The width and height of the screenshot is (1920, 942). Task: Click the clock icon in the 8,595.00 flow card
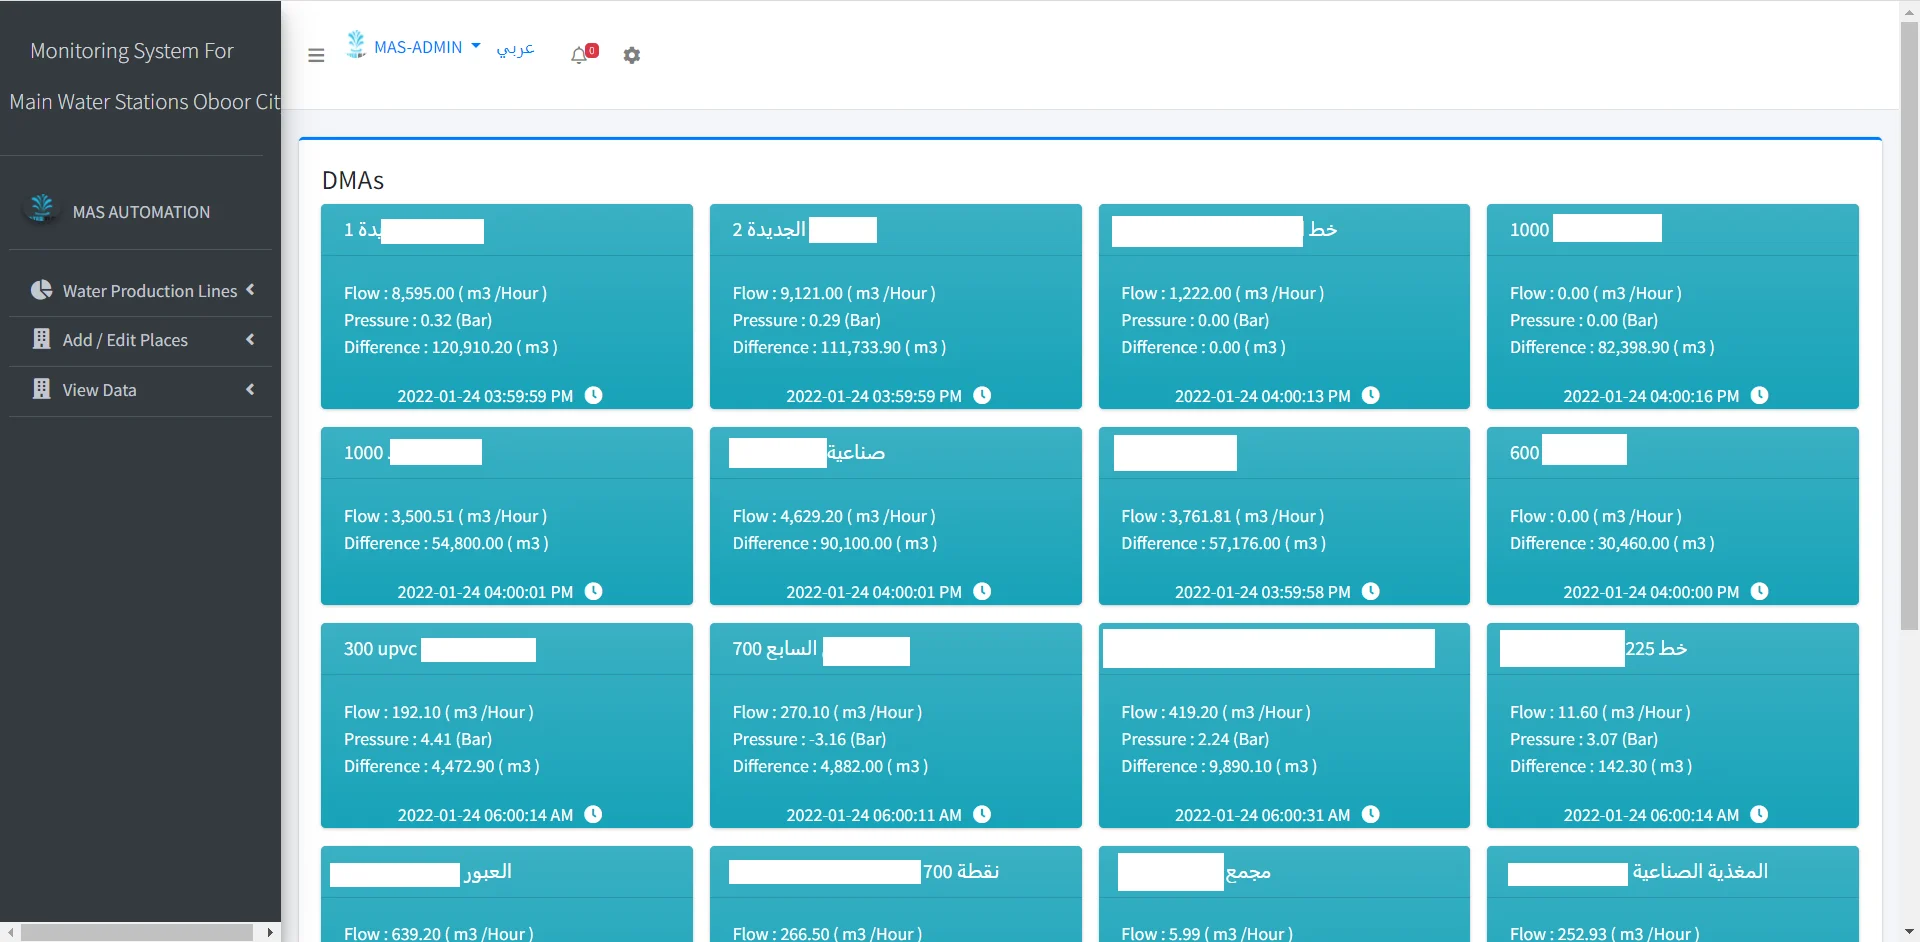[593, 395]
